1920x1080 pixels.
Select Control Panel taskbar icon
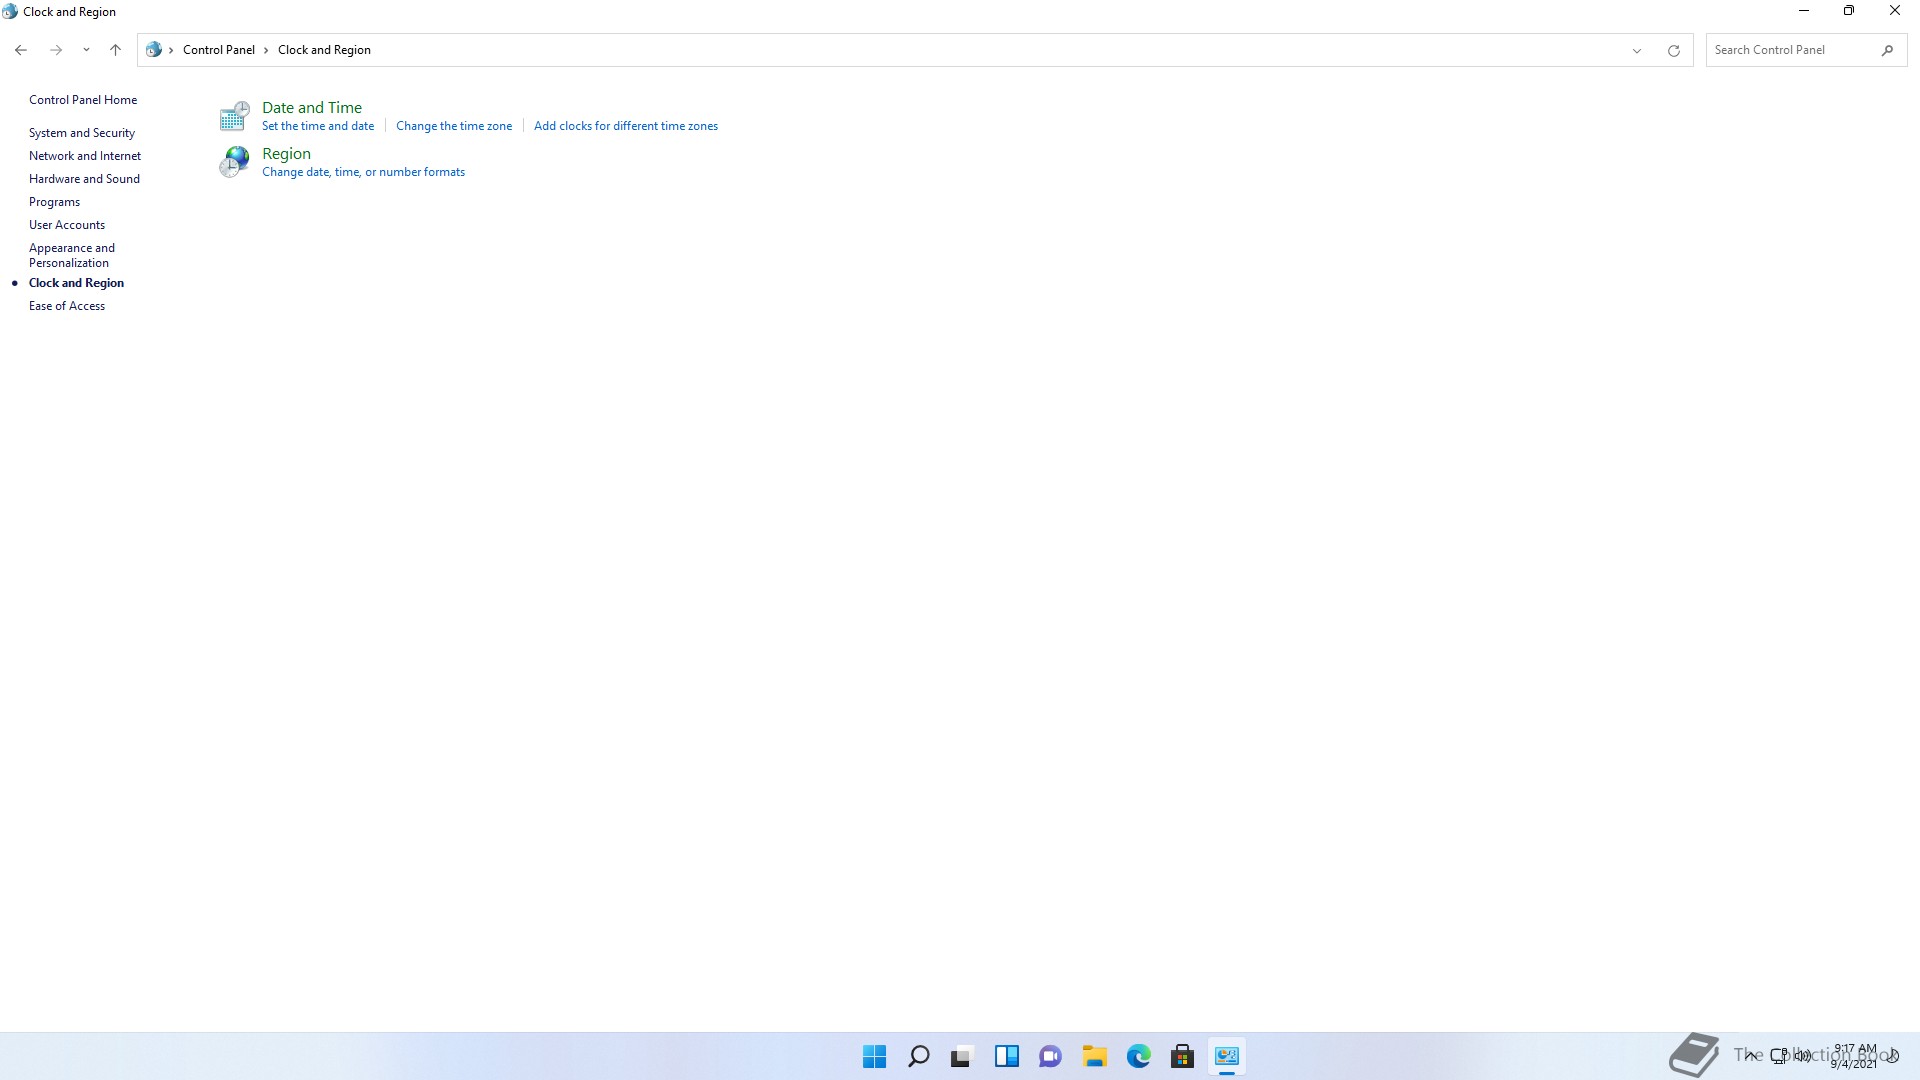pyautogui.click(x=1226, y=1056)
